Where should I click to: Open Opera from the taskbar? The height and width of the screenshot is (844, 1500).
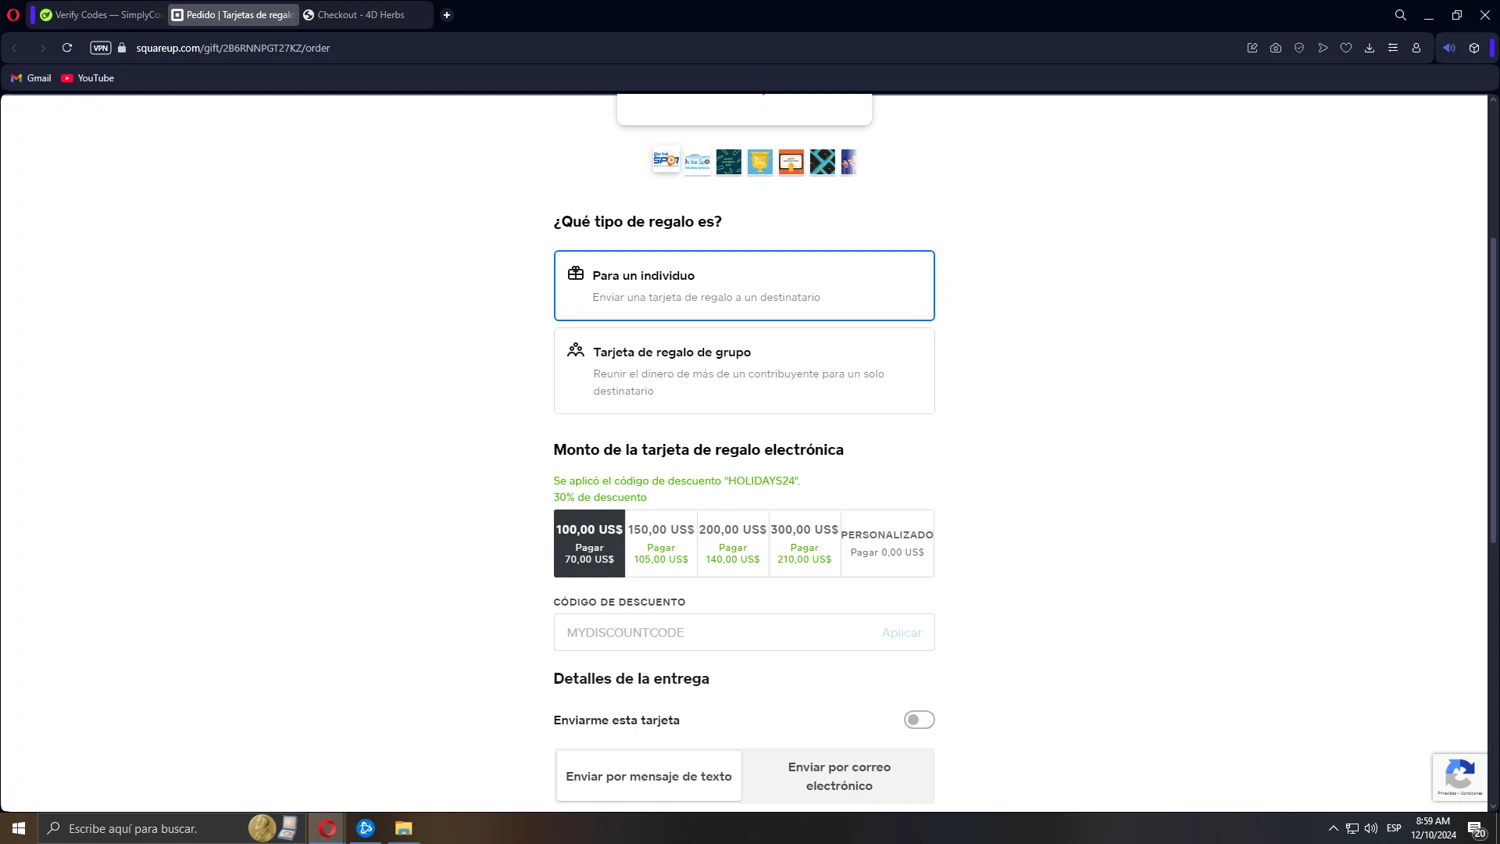[x=327, y=828]
